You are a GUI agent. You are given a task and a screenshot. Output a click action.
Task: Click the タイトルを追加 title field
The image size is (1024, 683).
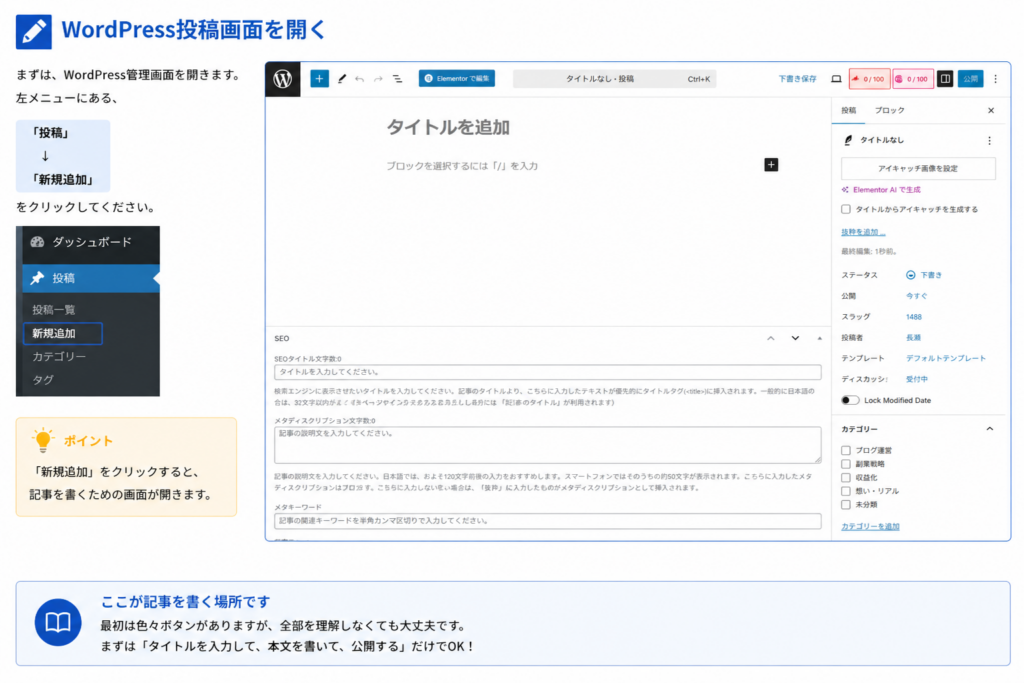448,127
